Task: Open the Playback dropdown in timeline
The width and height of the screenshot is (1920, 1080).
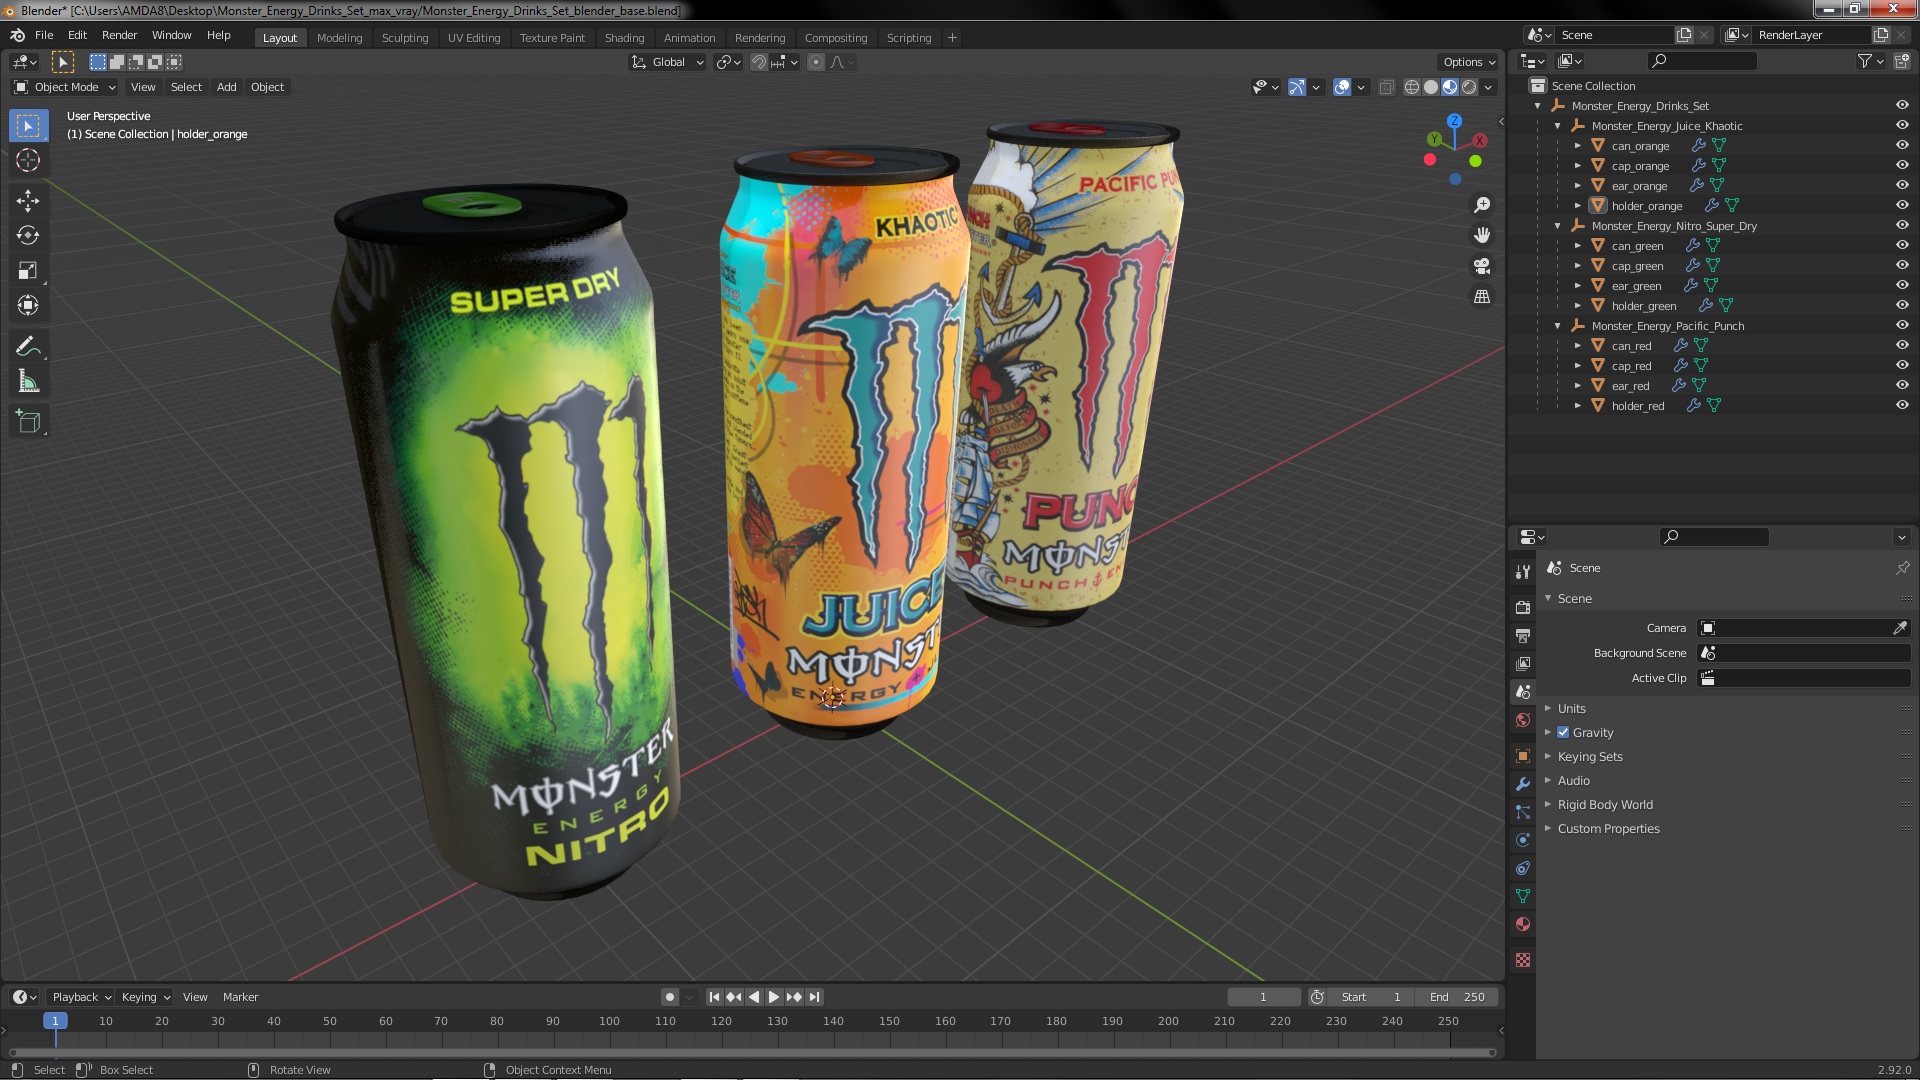Action: tap(81, 997)
